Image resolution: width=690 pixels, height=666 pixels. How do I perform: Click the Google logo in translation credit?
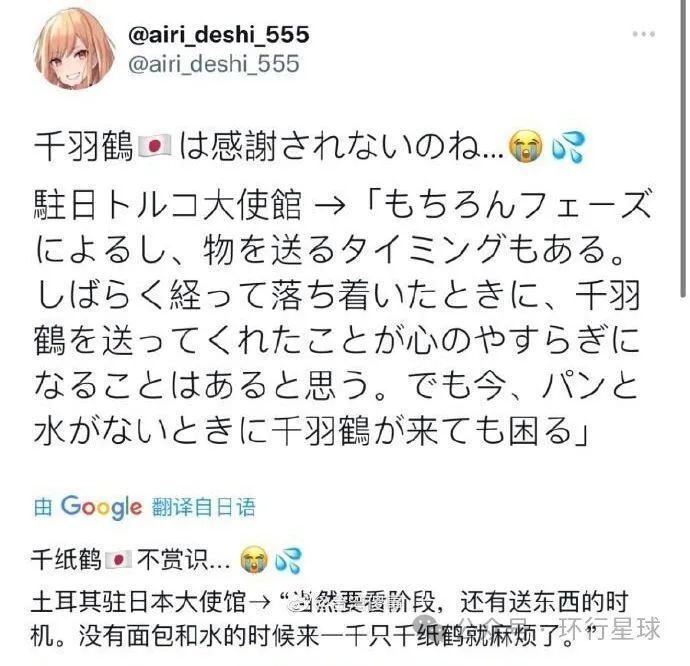(x=102, y=507)
